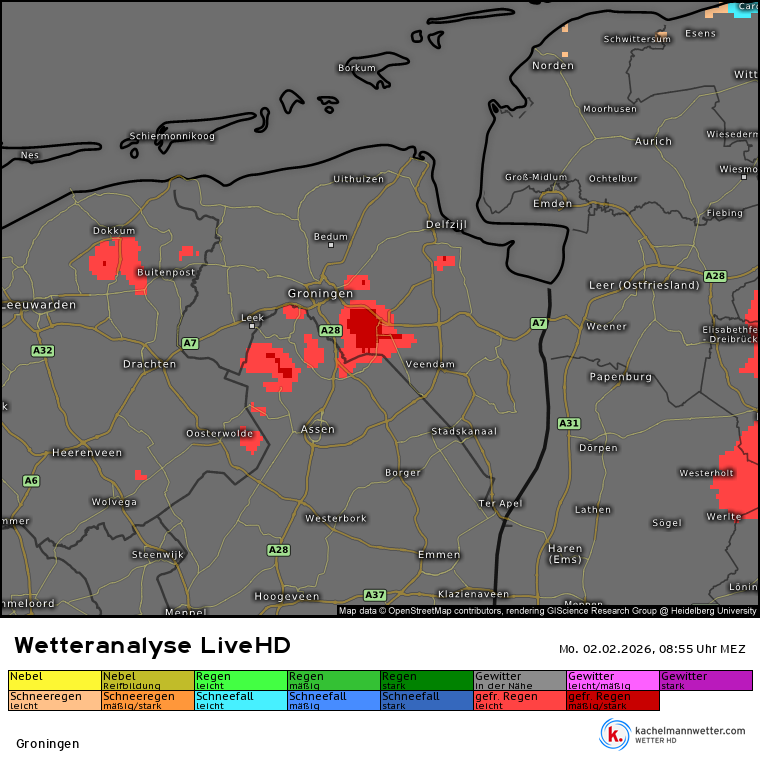Click the Dokkum town label
The width and height of the screenshot is (760, 760).
point(114,231)
